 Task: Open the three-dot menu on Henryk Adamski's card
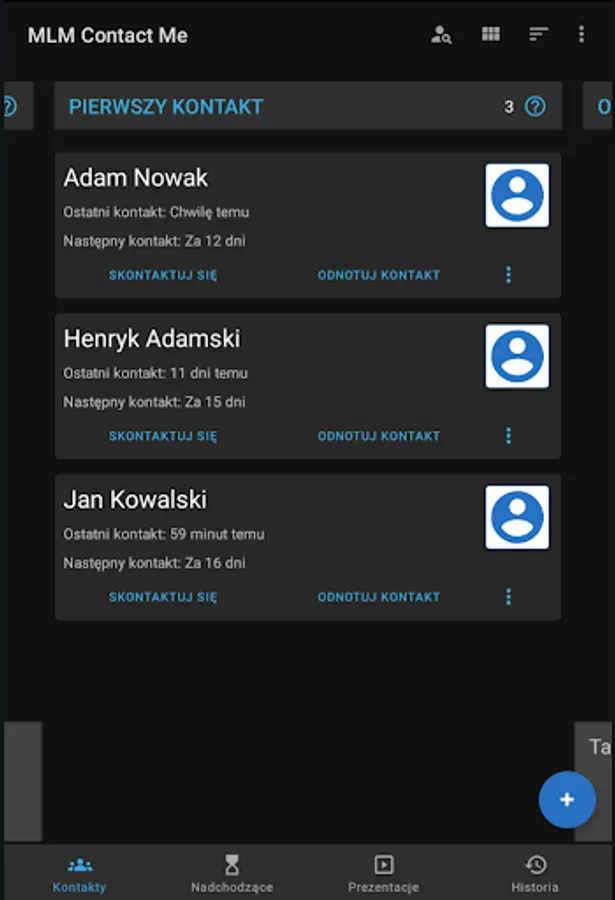point(508,435)
